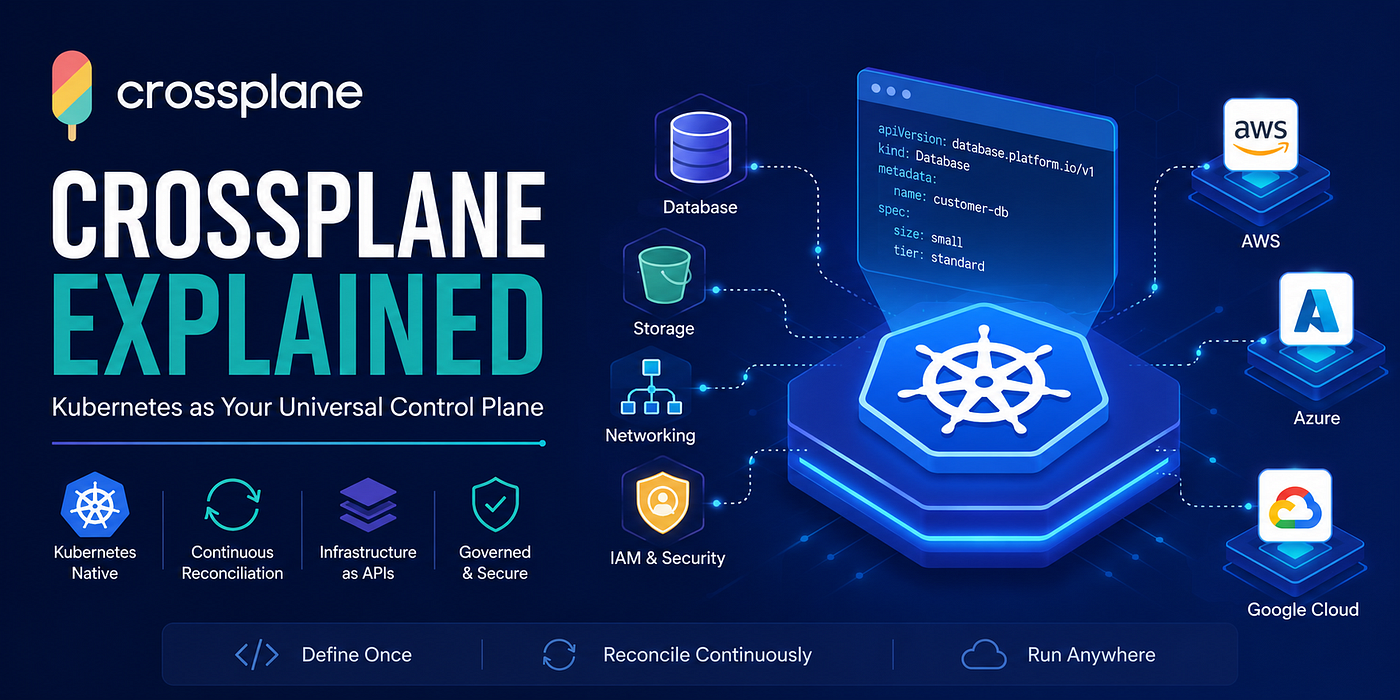Screen dimensions: 1400x700
Task: Click the 'Kubernetes Native' caption
Action: click(x=94, y=563)
